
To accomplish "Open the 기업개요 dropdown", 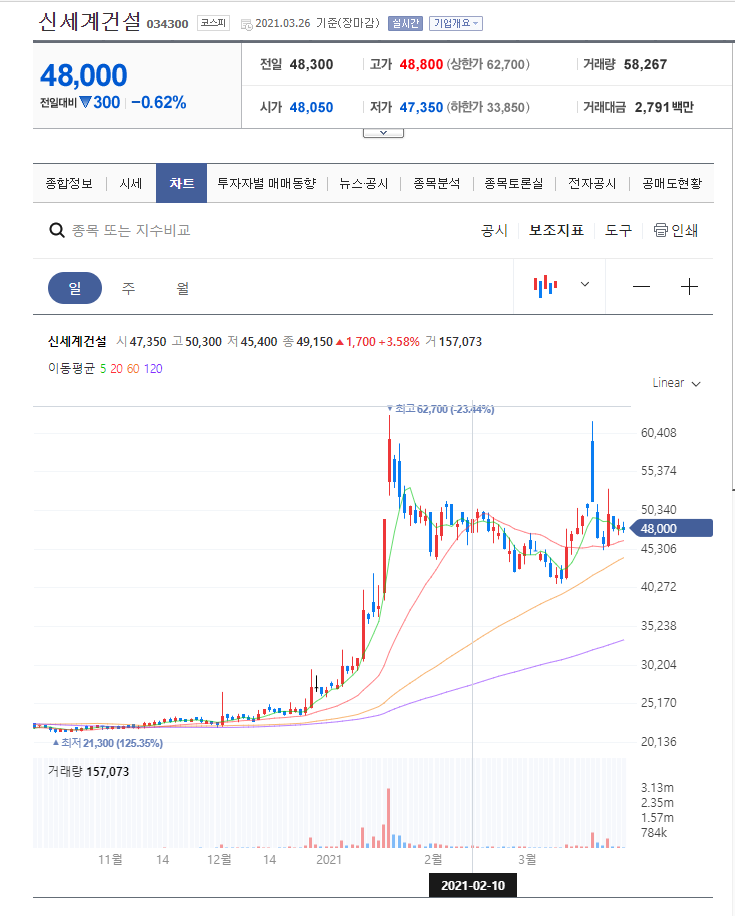I will pos(456,23).
